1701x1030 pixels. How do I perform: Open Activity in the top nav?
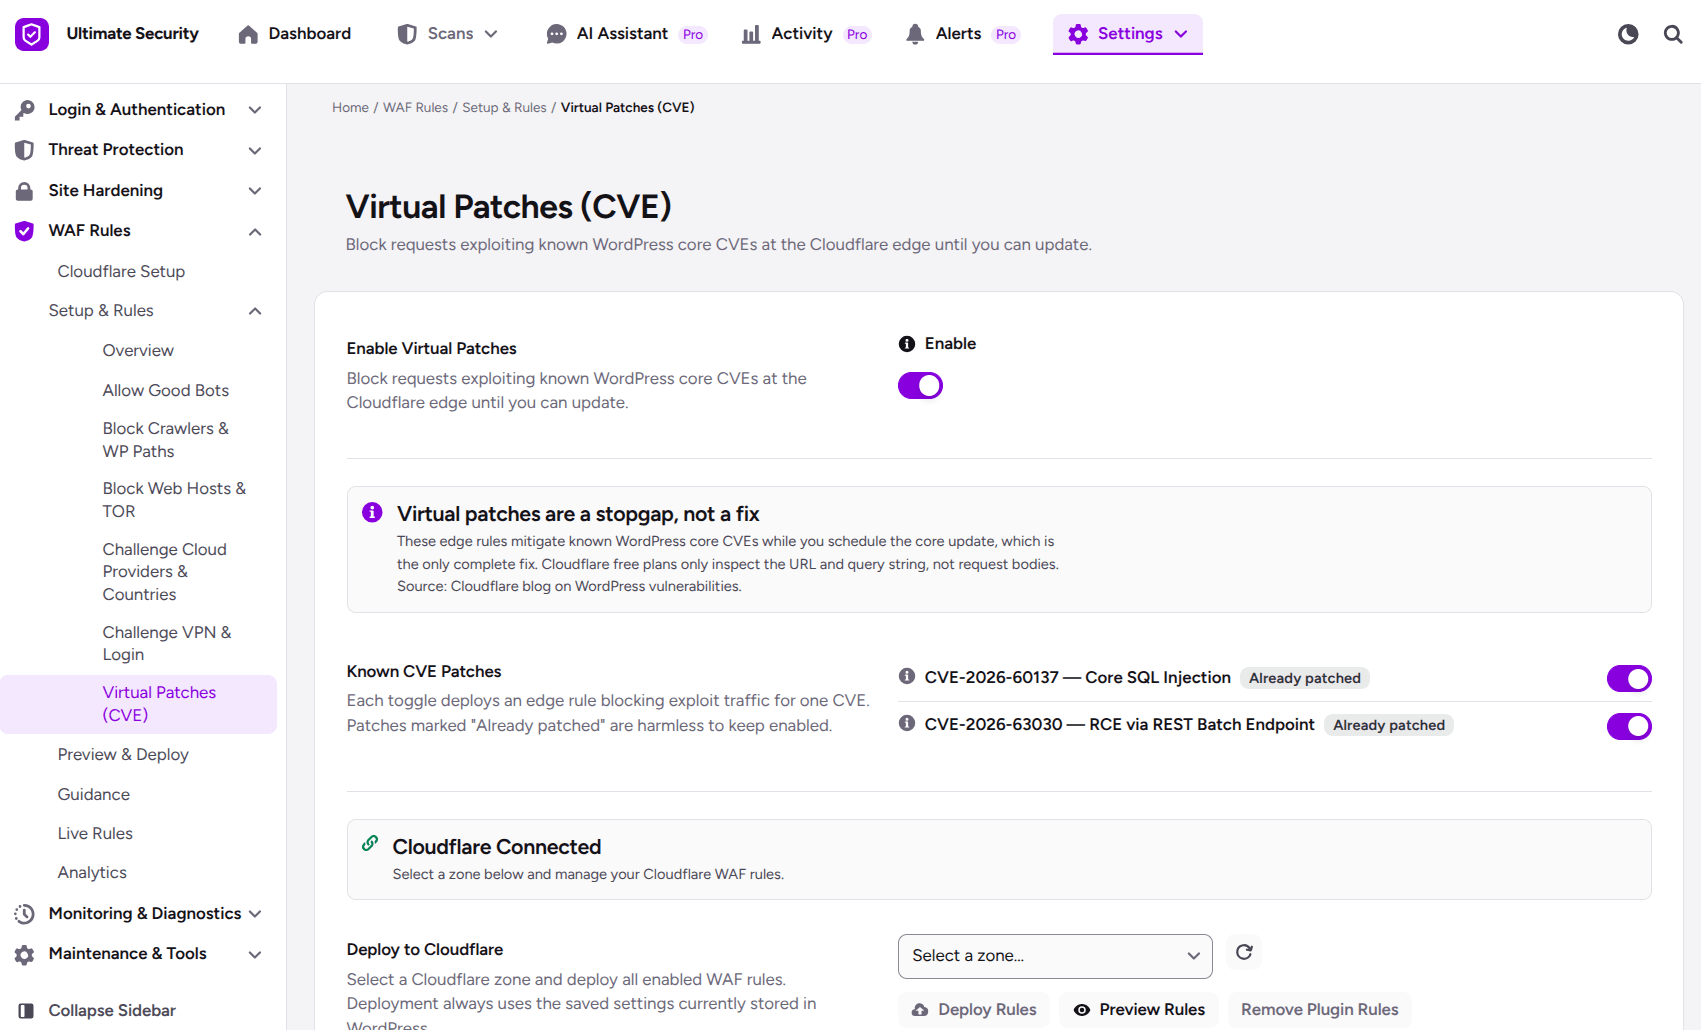point(806,34)
